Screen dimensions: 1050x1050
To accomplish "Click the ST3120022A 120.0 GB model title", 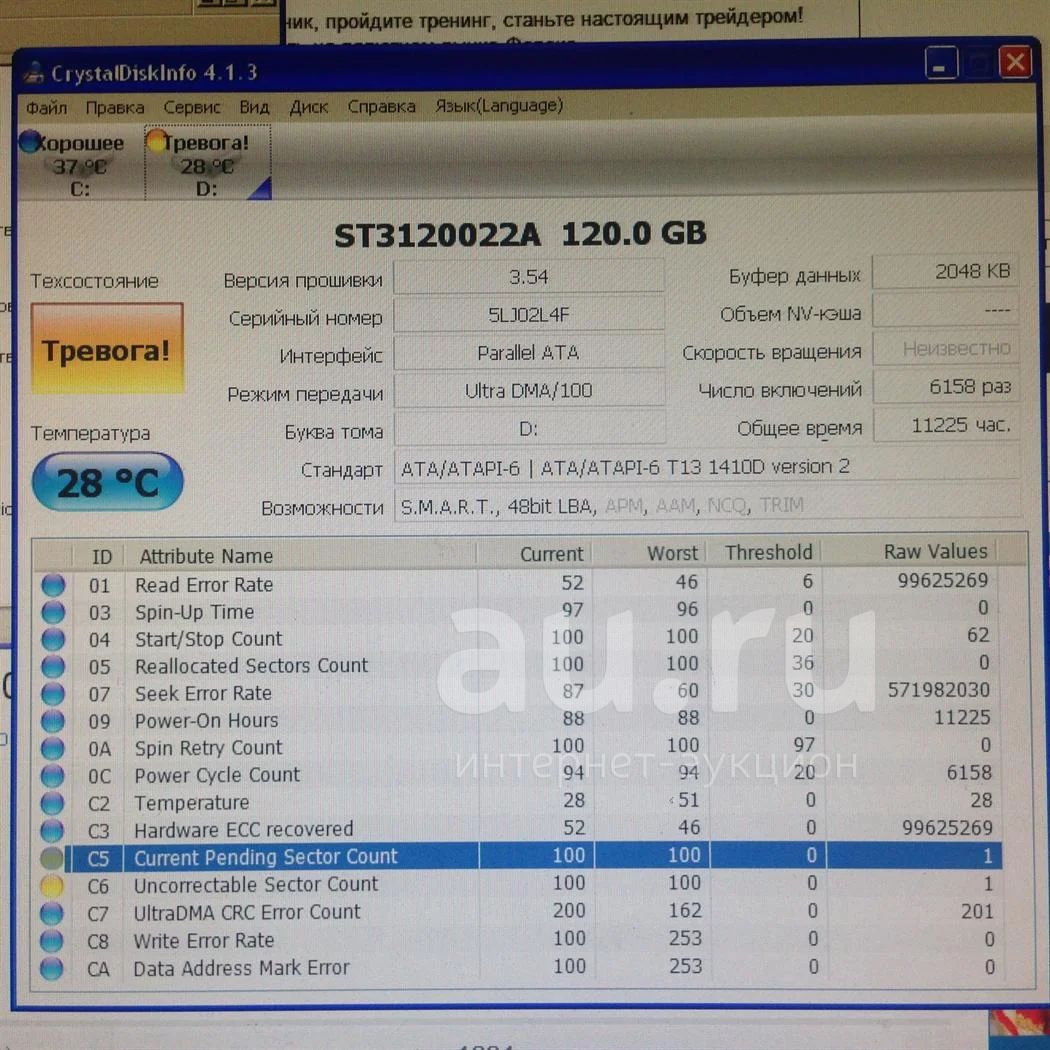I will click(x=520, y=234).
